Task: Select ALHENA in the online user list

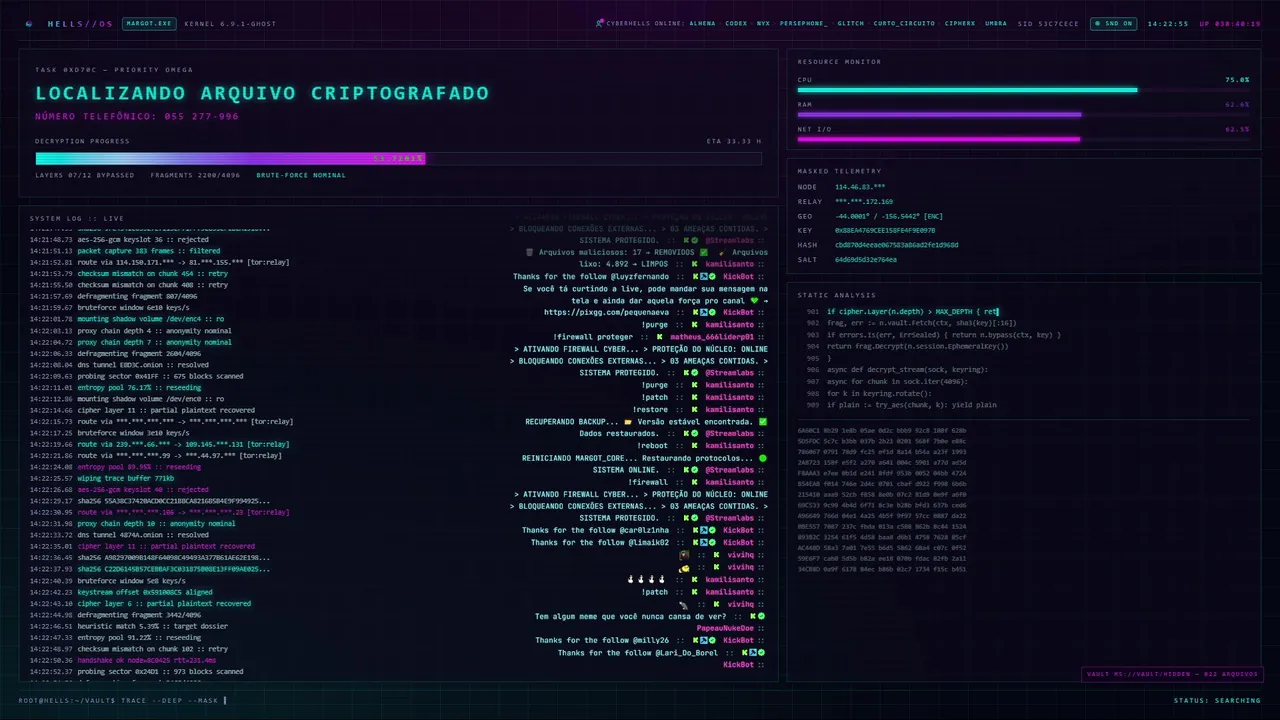Action: tap(702, 23)
